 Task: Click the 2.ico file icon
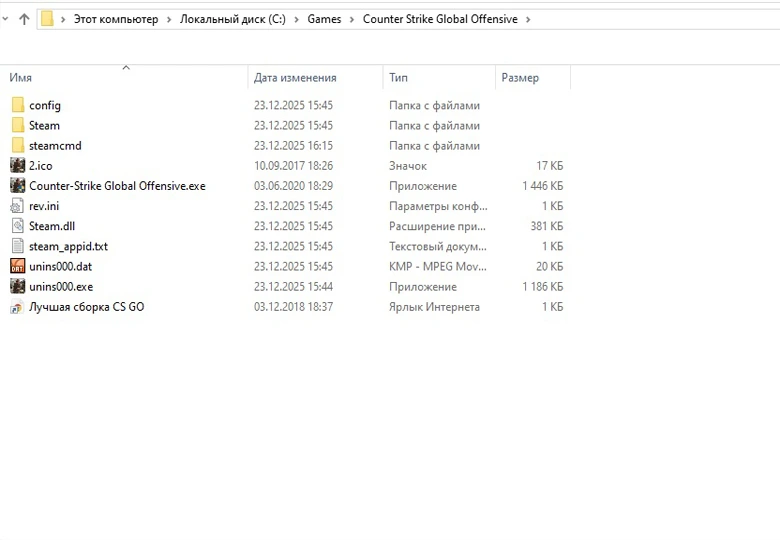(18, 166)
